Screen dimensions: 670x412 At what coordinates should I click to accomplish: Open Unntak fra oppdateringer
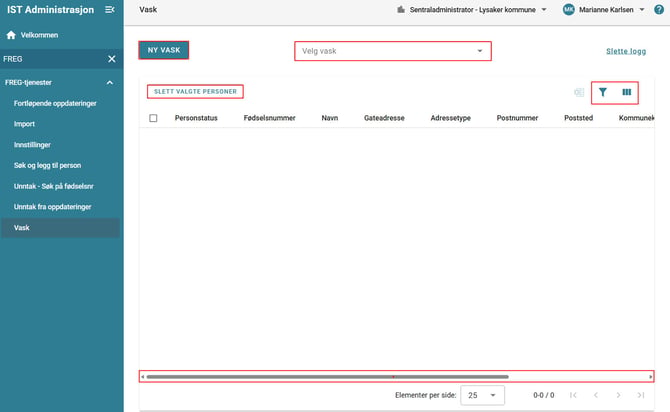click(53, 207)
